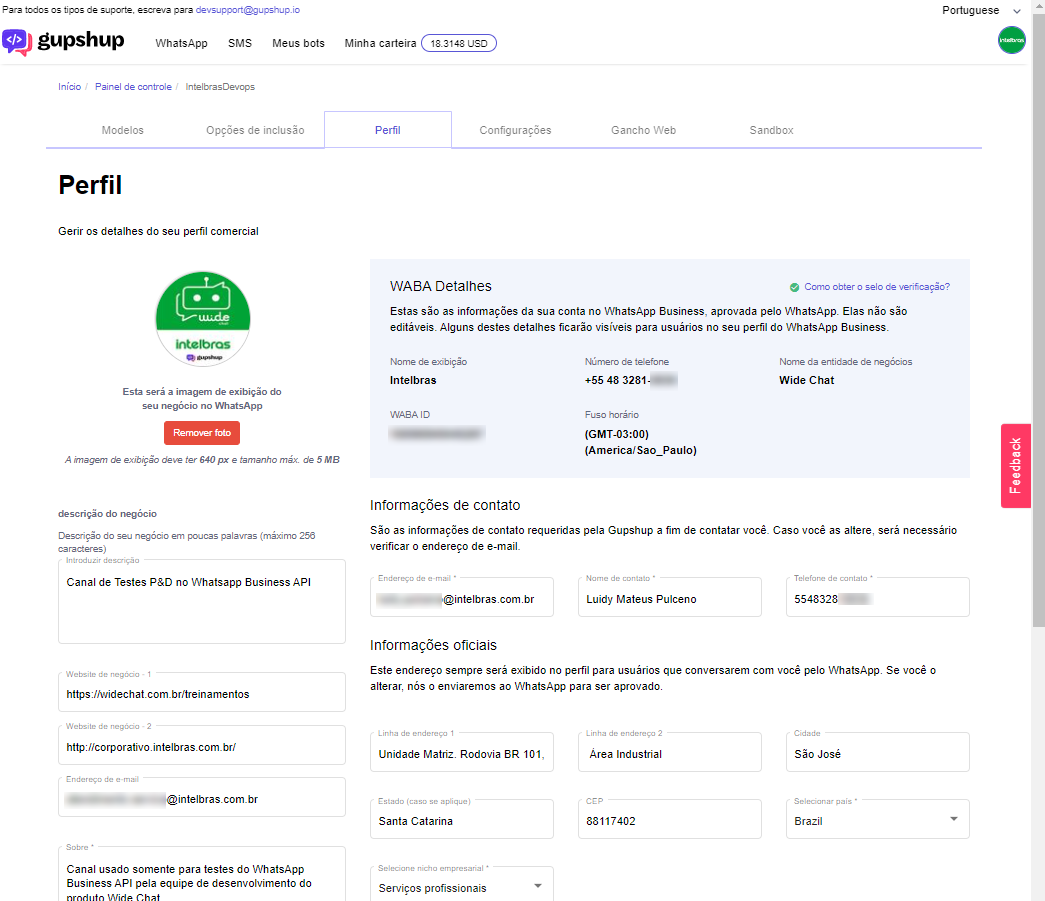Open Minha carteira menu item

381,43
